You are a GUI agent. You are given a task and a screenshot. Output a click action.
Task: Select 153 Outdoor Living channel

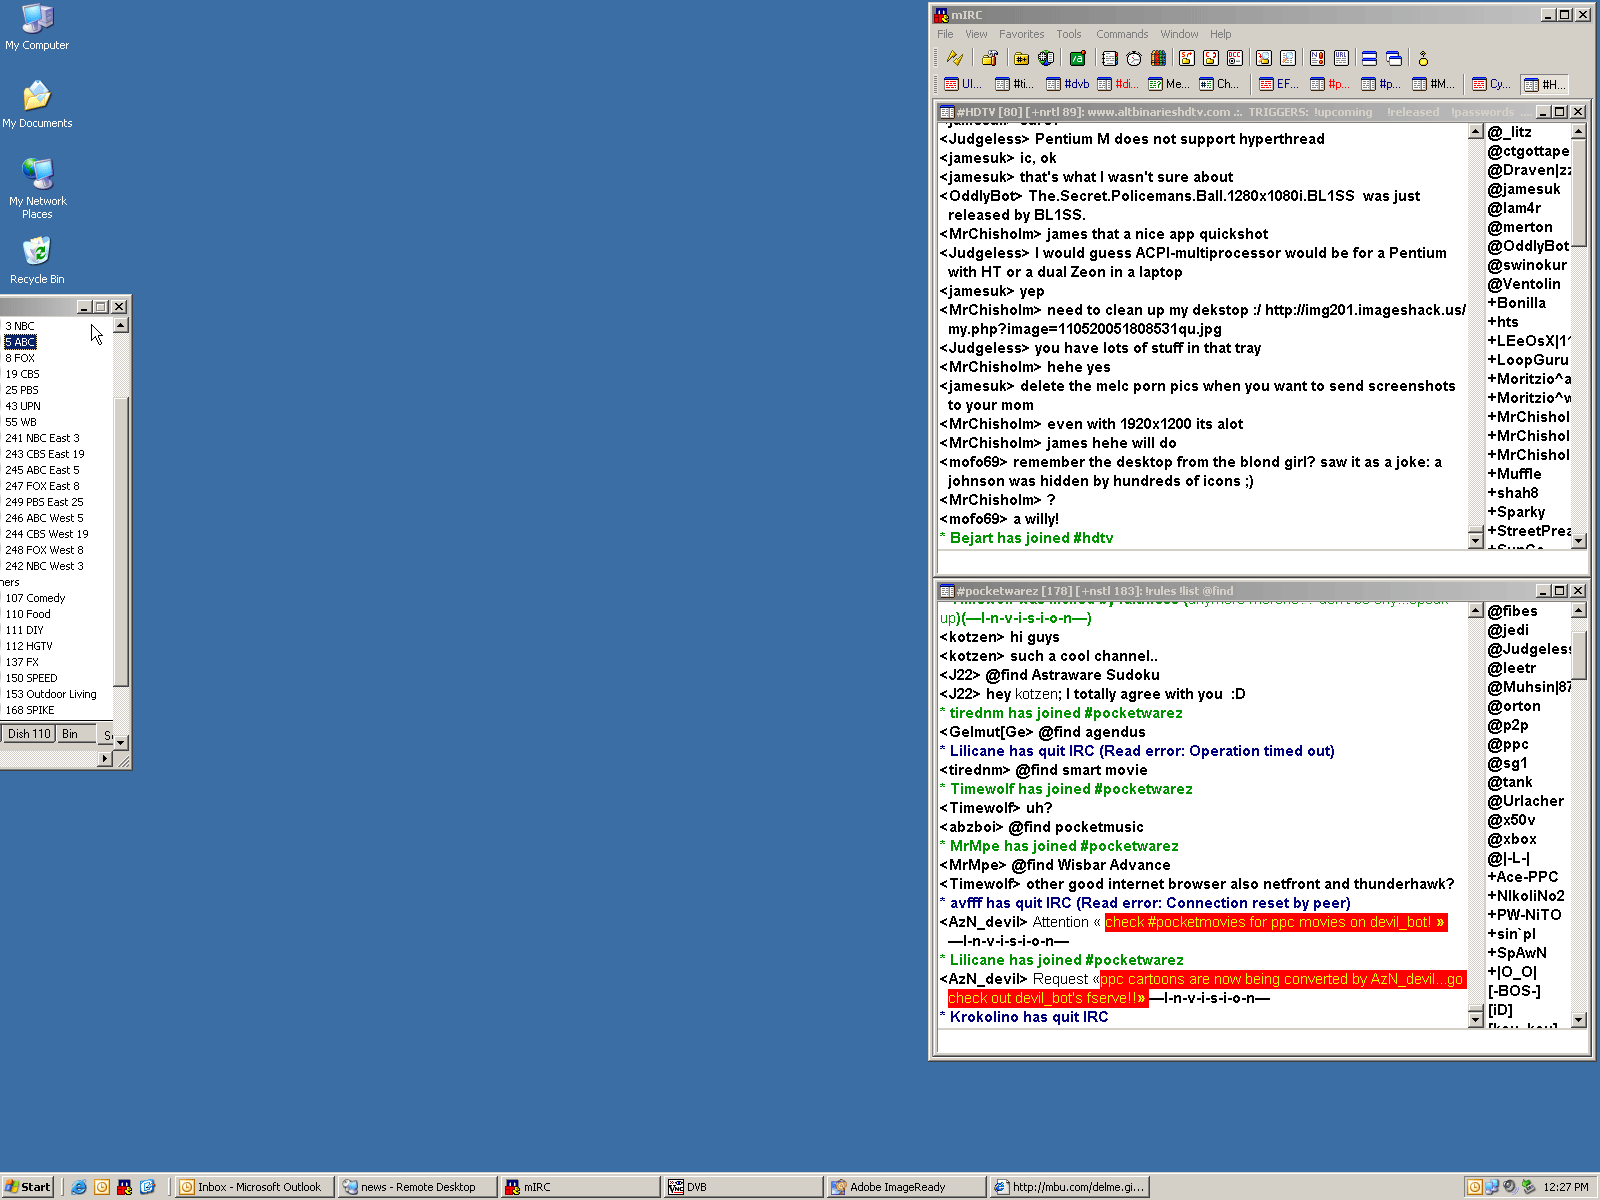click(x=51, y=694)
